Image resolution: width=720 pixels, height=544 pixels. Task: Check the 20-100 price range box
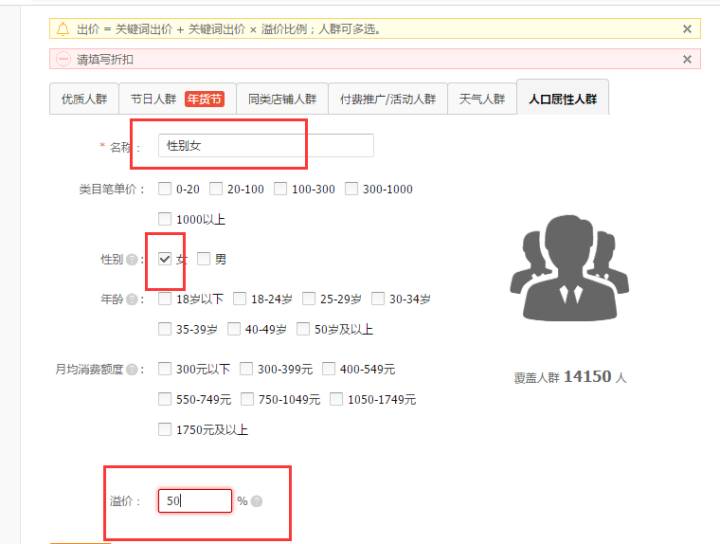tap(216, 189)
